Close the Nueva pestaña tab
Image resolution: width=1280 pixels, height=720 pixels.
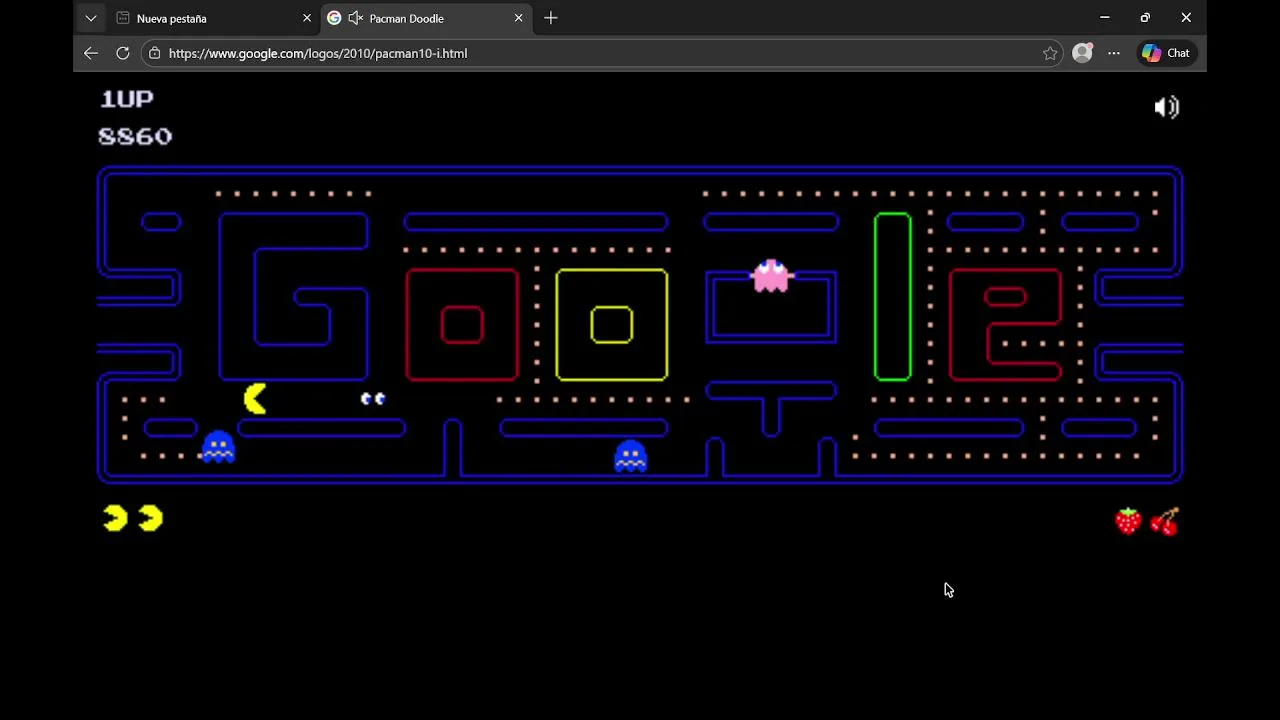coord(307,18)
